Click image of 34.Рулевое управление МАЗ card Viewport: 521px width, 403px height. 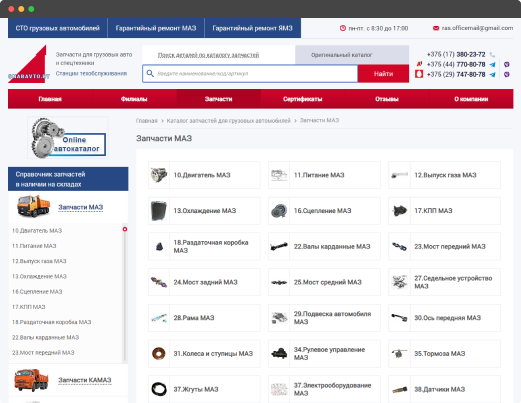point(279,354)
